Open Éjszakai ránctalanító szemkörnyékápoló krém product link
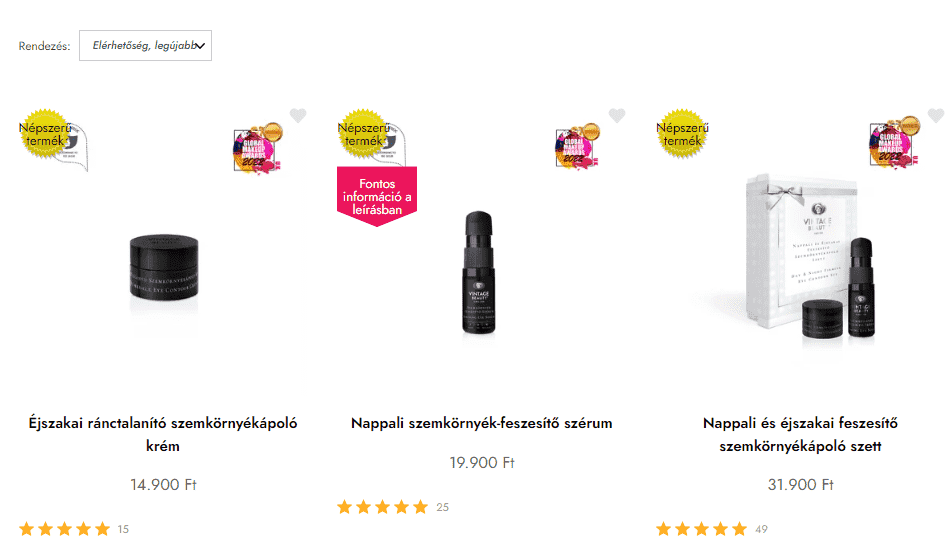This screenshot has height=545, width=947. tap(163, 434)
